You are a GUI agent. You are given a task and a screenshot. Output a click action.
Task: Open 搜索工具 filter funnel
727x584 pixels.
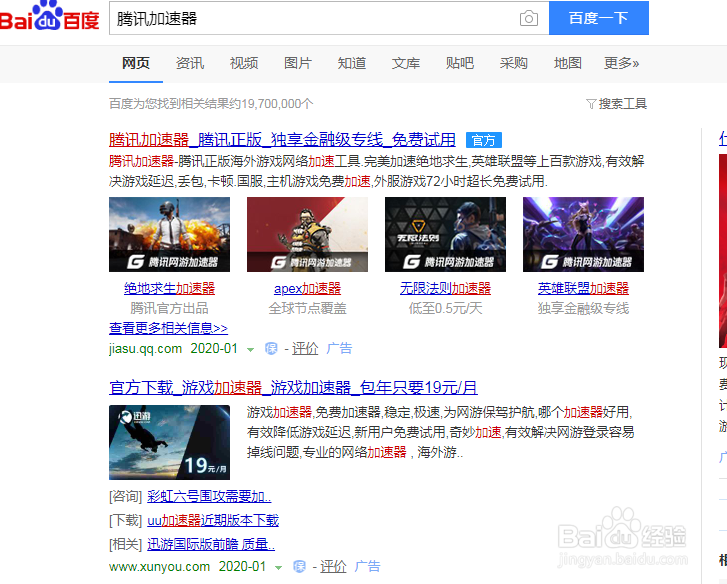click(x=616, y=104)
